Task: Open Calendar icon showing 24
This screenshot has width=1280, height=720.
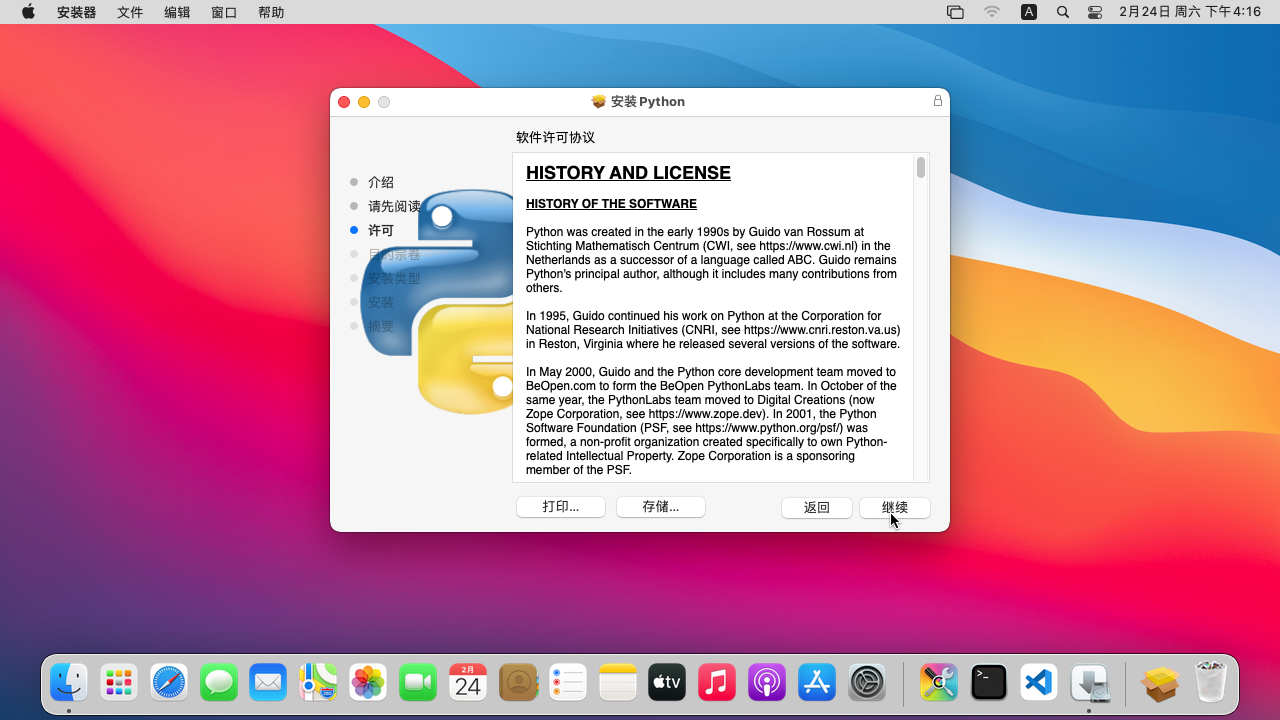Action: [x=468, y=683]
